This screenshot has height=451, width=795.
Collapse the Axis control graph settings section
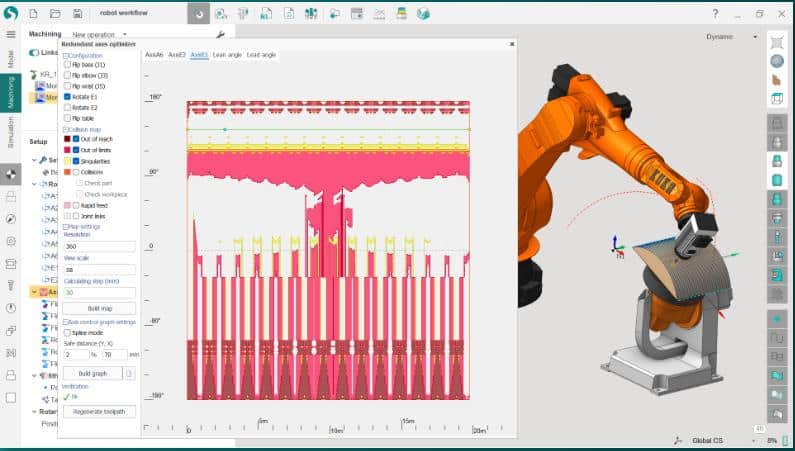pyautogui.click(x=65, y=322)
